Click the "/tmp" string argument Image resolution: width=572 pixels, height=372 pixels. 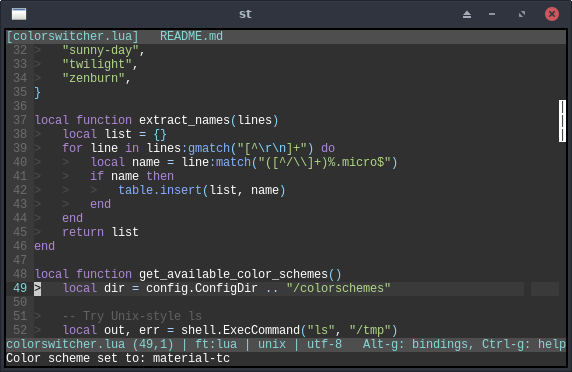pos(370,330)
